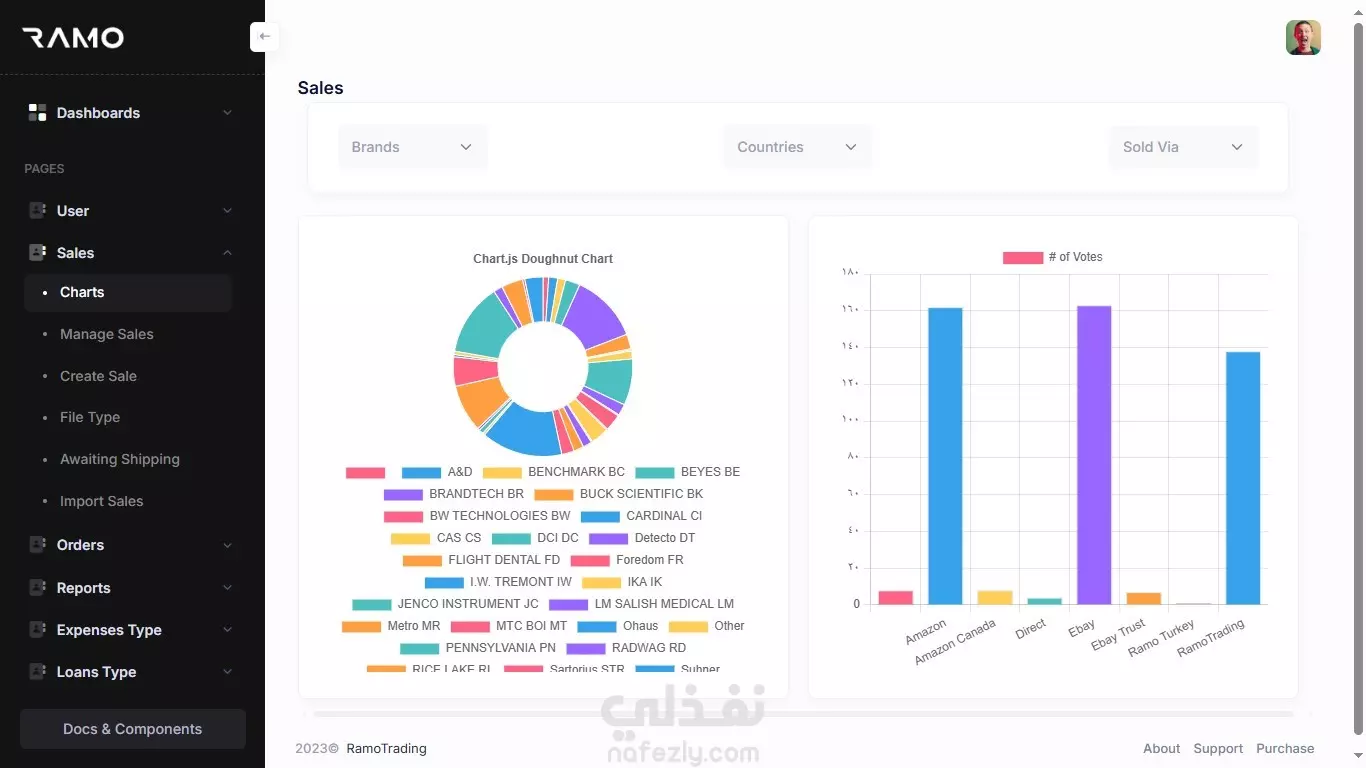Screen dimensions: 1366x768
Task: Toggle A&D legend swatch
Action: tap(421, 473)
